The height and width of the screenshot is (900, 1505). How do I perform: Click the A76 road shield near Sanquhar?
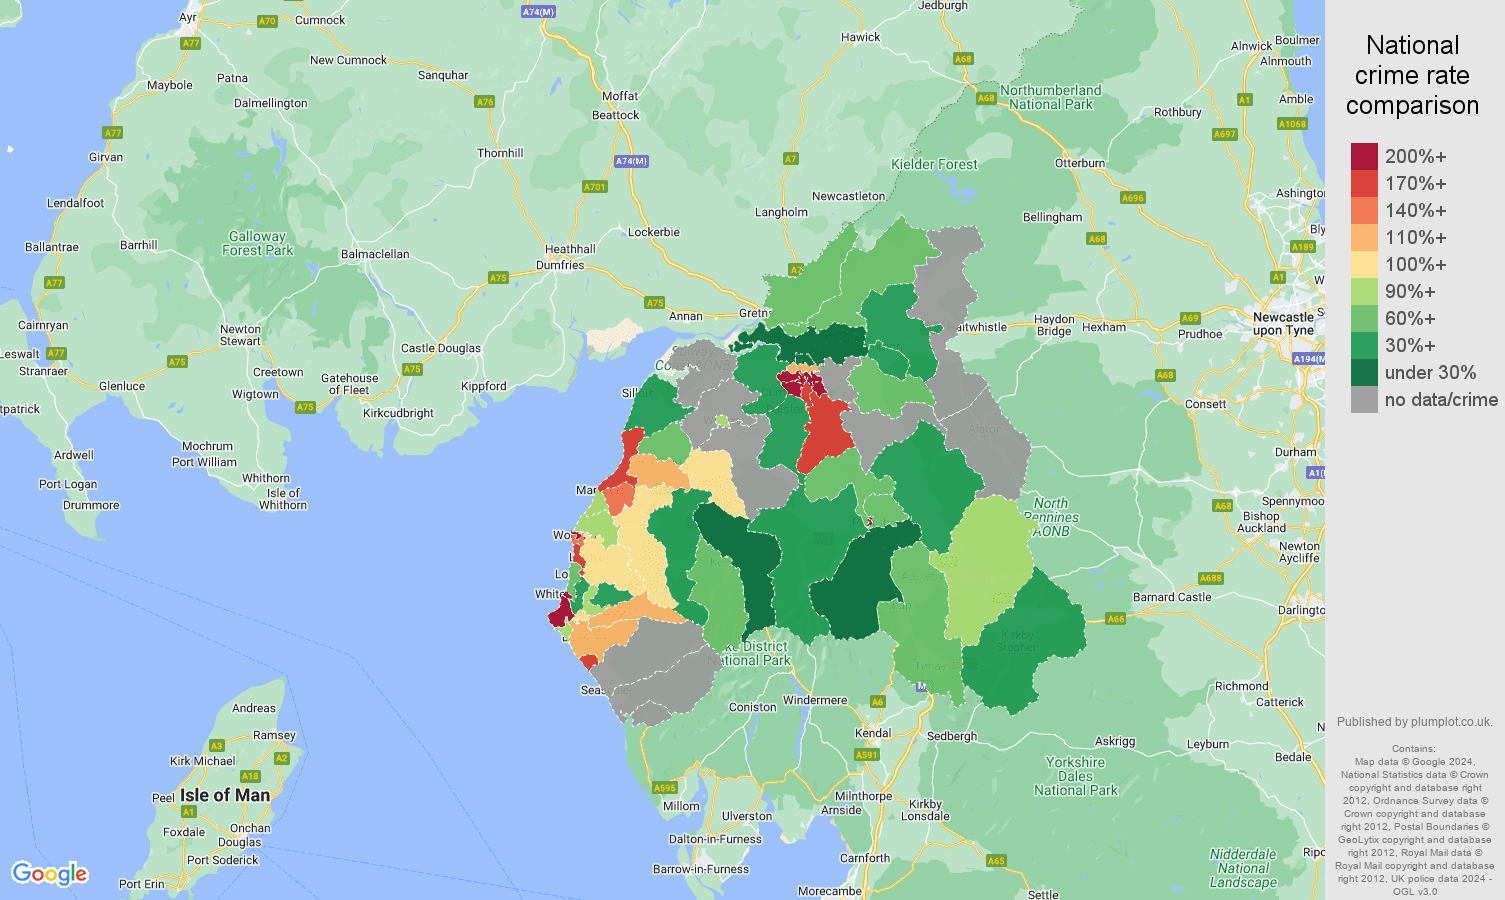point(485,102)
